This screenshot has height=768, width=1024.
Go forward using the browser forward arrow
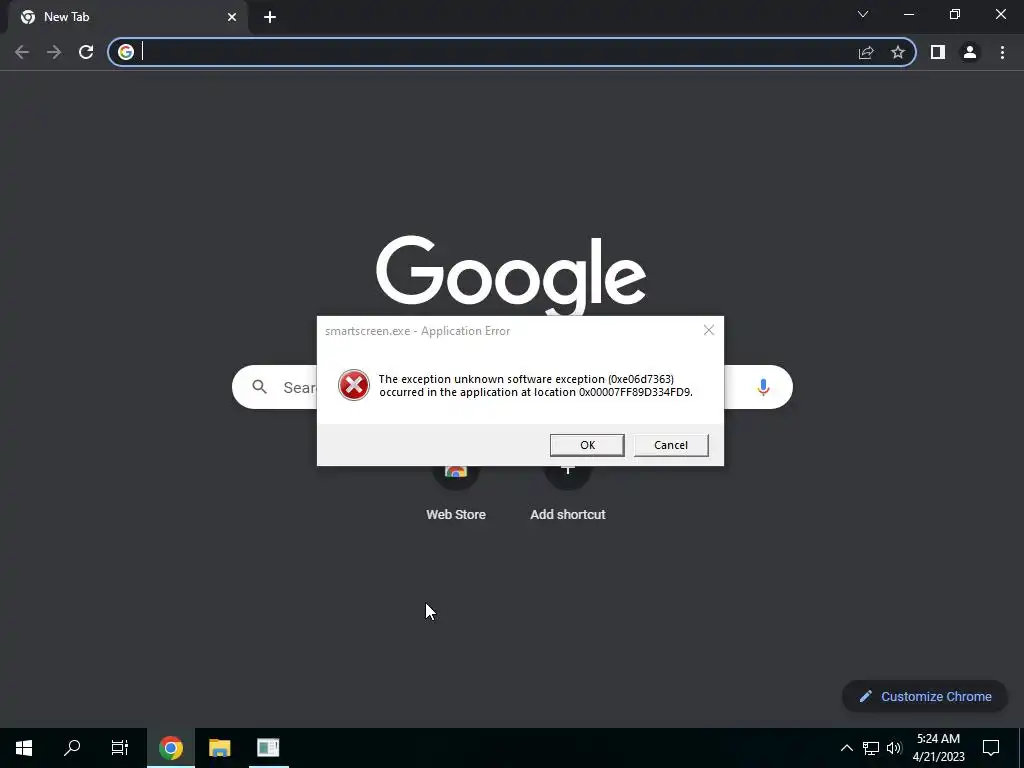pos(54,52)
